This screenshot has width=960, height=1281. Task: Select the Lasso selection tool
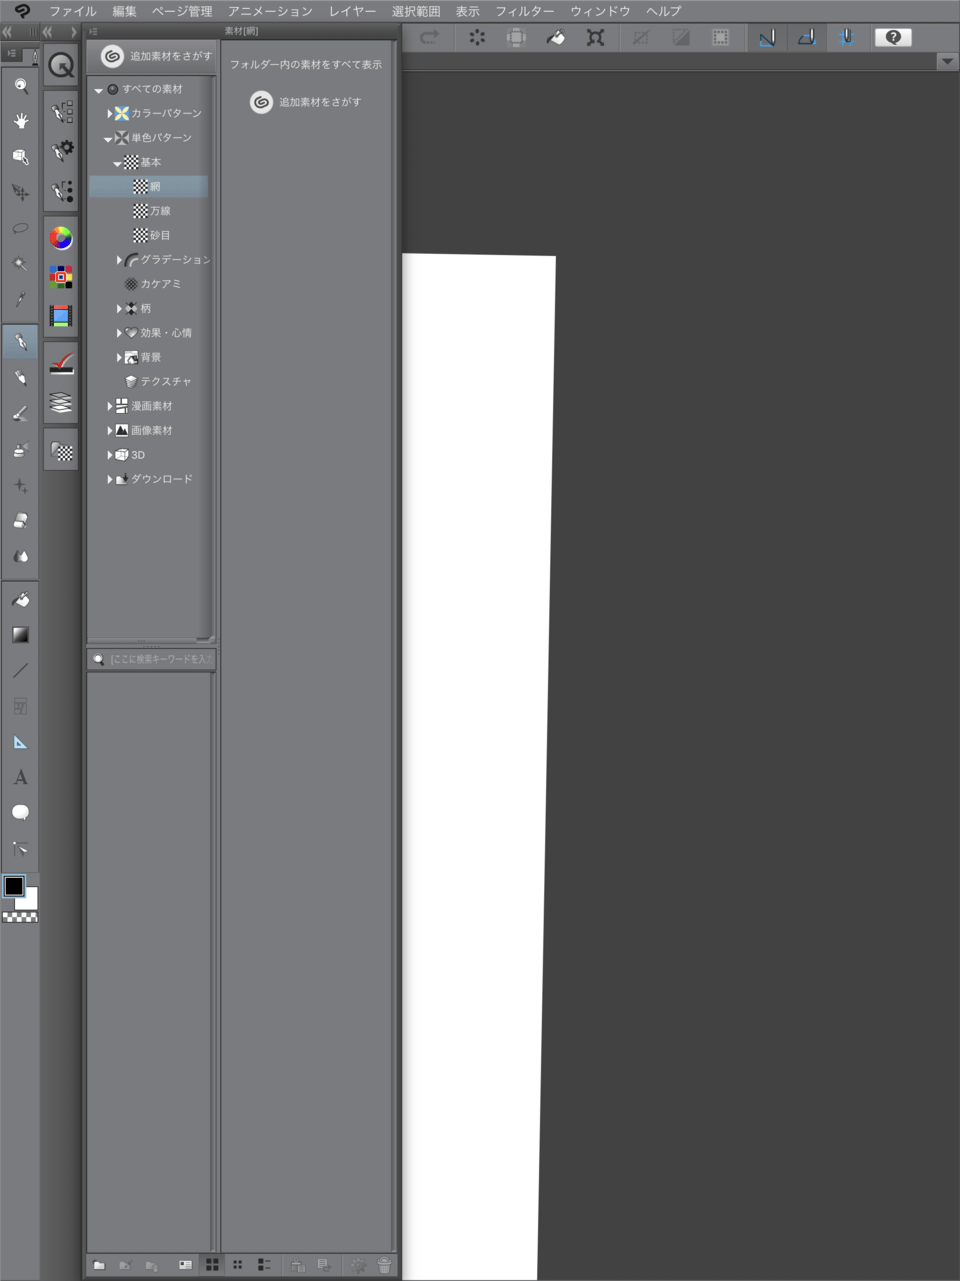20,228
